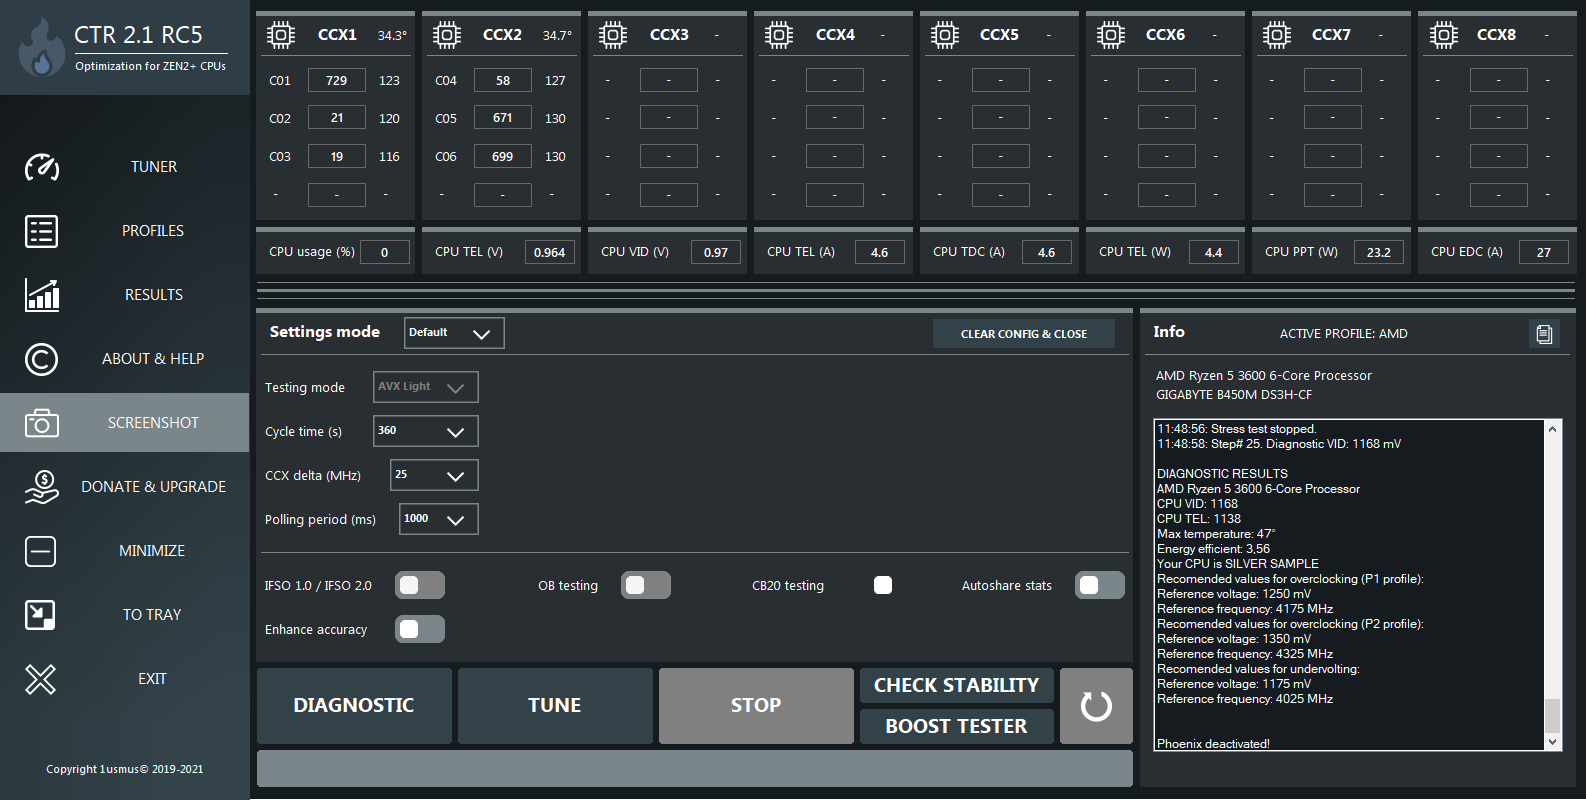
Task: Click the TUNE button
Action: click(x=555, y=706)
